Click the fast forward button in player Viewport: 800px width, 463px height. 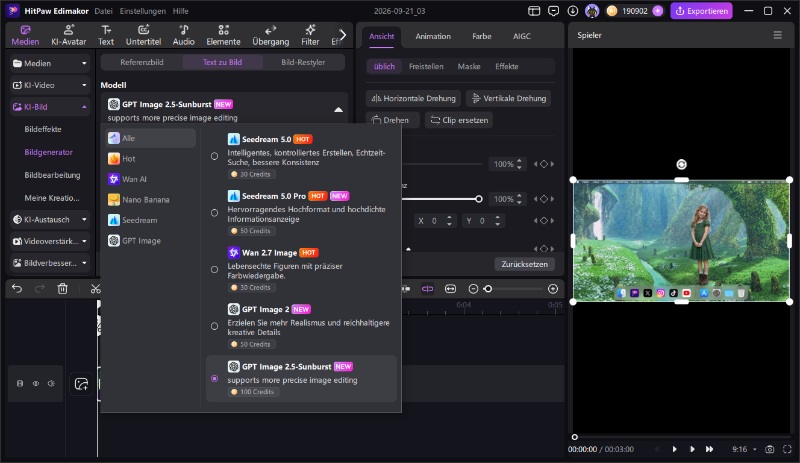point(709,449)
